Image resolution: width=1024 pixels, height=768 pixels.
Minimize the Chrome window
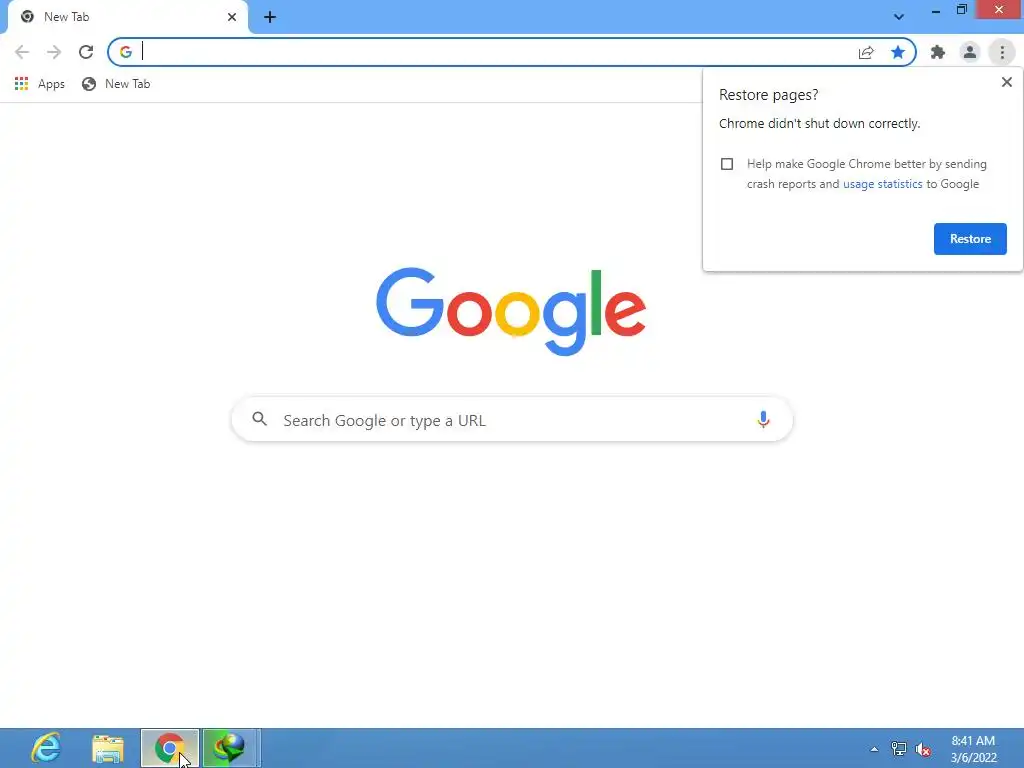click(935, 10)
